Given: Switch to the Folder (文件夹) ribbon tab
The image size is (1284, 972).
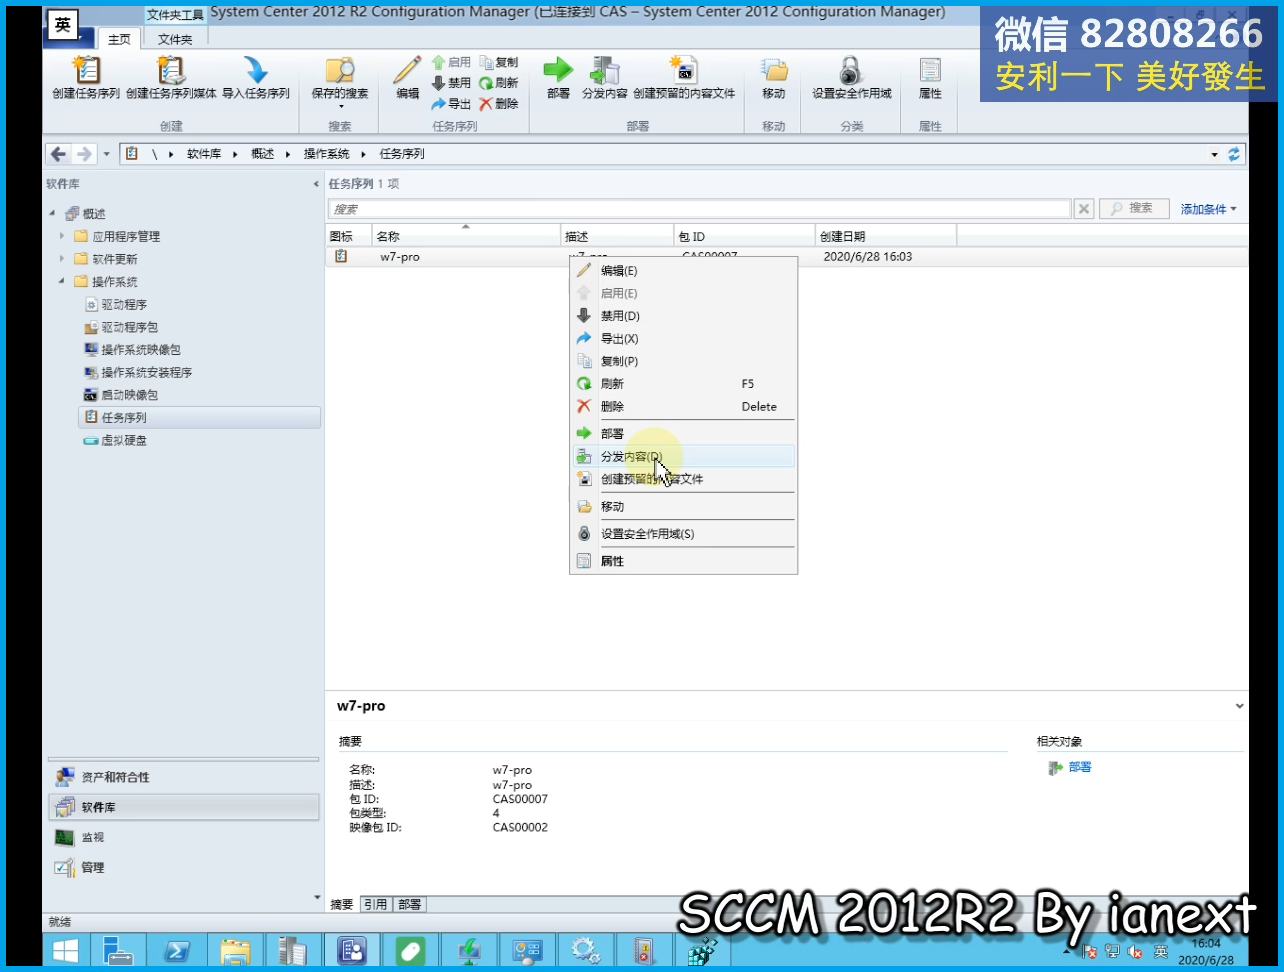Looking at the screenshot, I should (175, 39).
